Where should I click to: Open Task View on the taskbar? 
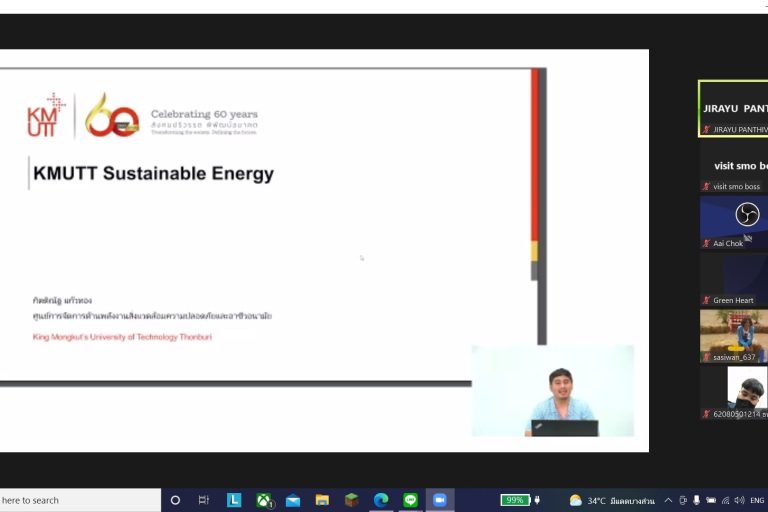pos(204,500)
